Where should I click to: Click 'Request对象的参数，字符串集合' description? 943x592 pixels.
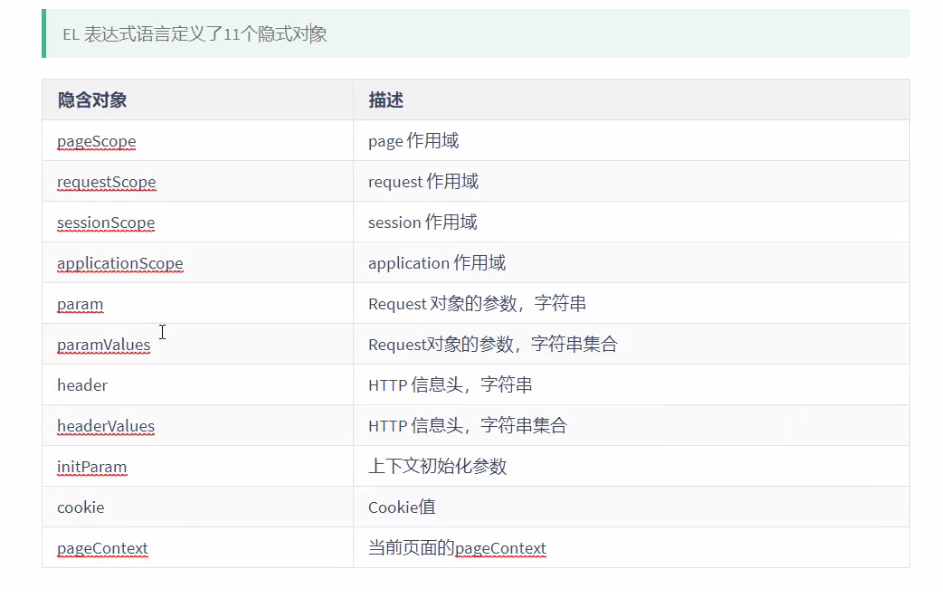(x=493, y=345)
